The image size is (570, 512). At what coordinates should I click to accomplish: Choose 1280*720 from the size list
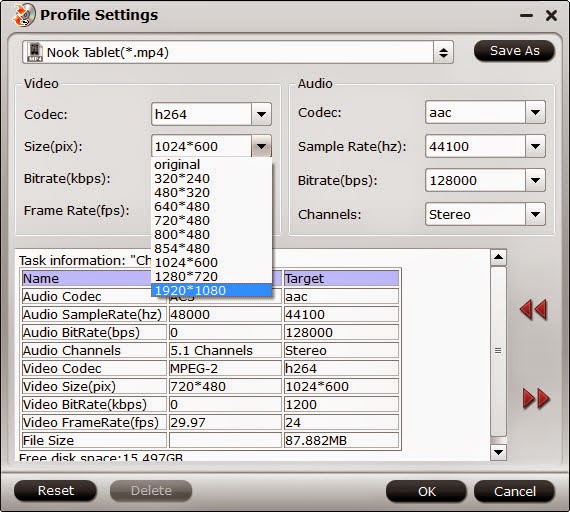(212, 276)
